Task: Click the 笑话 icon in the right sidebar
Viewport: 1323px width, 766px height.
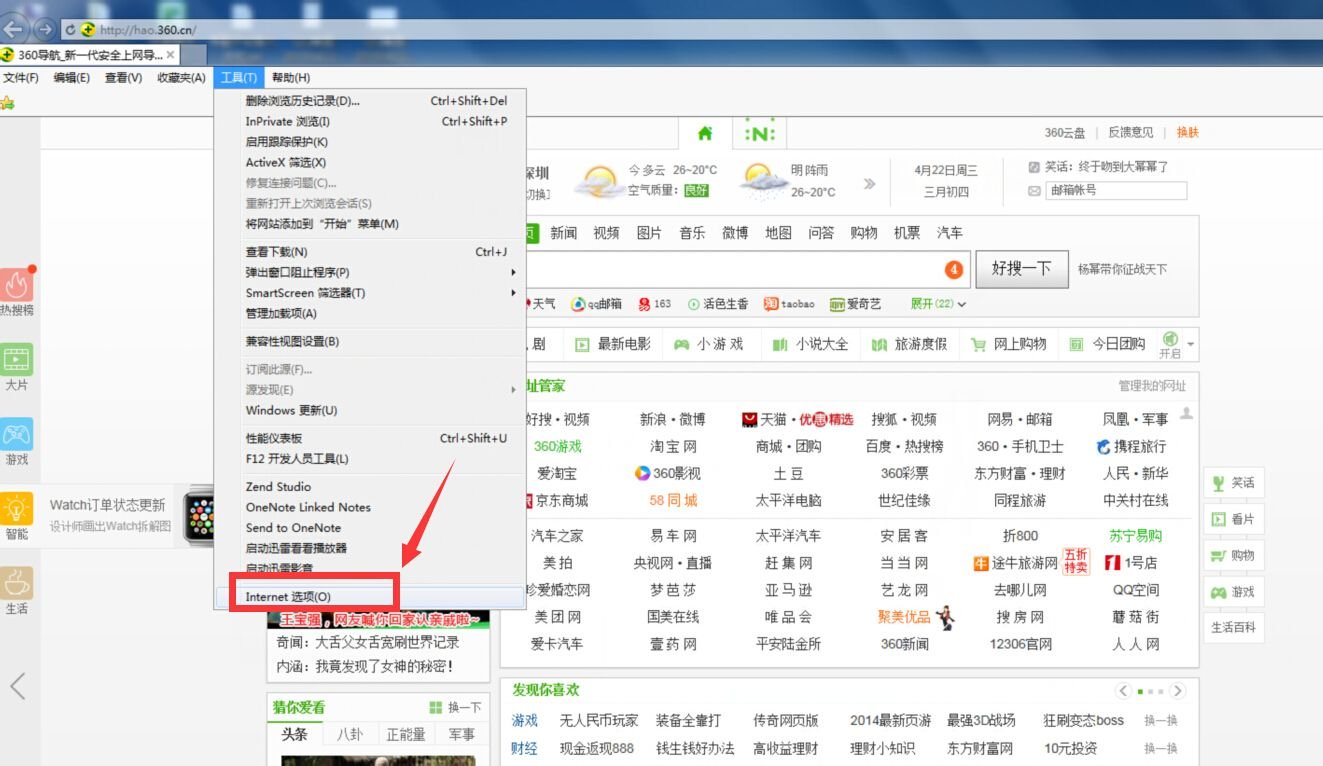Action: (x=1233, y=482)
